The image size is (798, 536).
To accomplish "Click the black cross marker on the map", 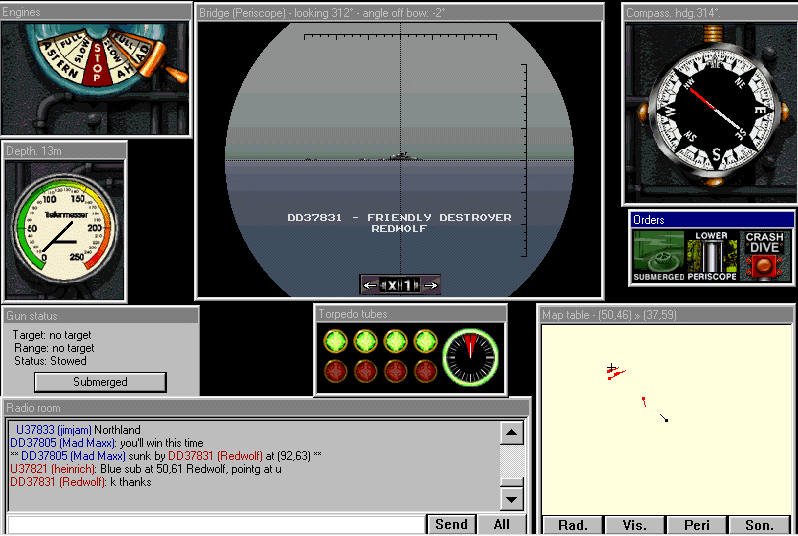I will 611,367.
